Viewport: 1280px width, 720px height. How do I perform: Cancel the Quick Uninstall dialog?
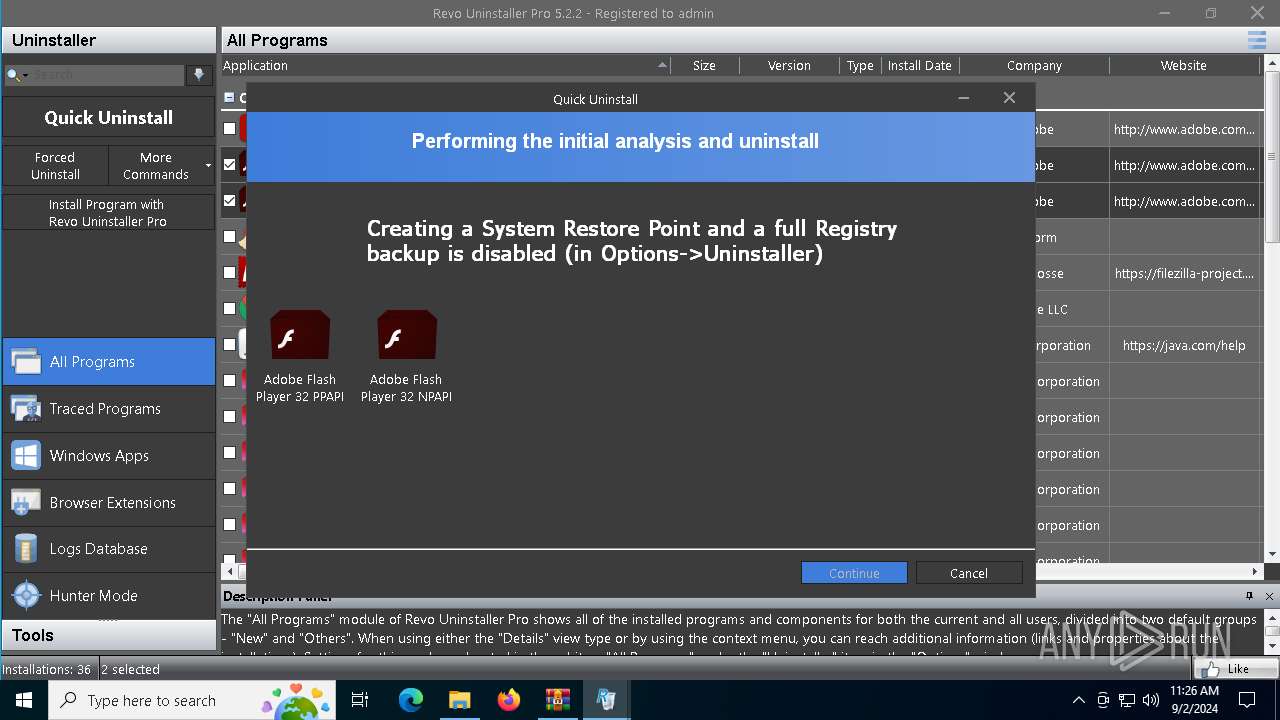click(x=968, y=573)
